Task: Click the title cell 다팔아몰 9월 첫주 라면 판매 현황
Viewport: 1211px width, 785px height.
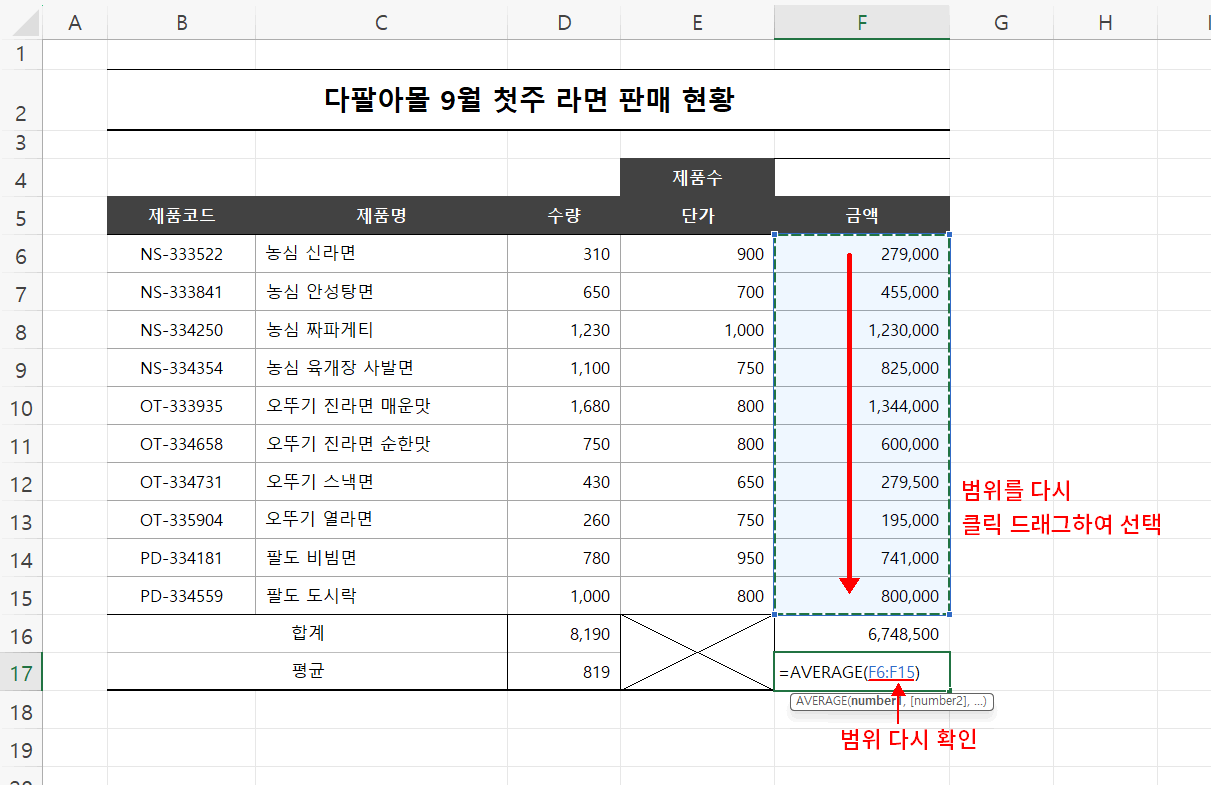Action: (528, 100)
